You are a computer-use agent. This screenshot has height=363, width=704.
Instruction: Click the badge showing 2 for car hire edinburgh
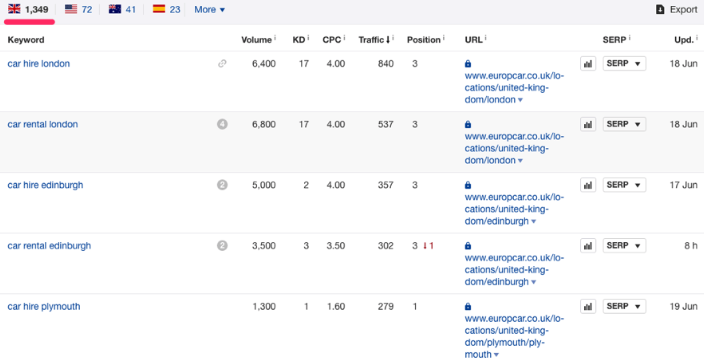(222, 185)
